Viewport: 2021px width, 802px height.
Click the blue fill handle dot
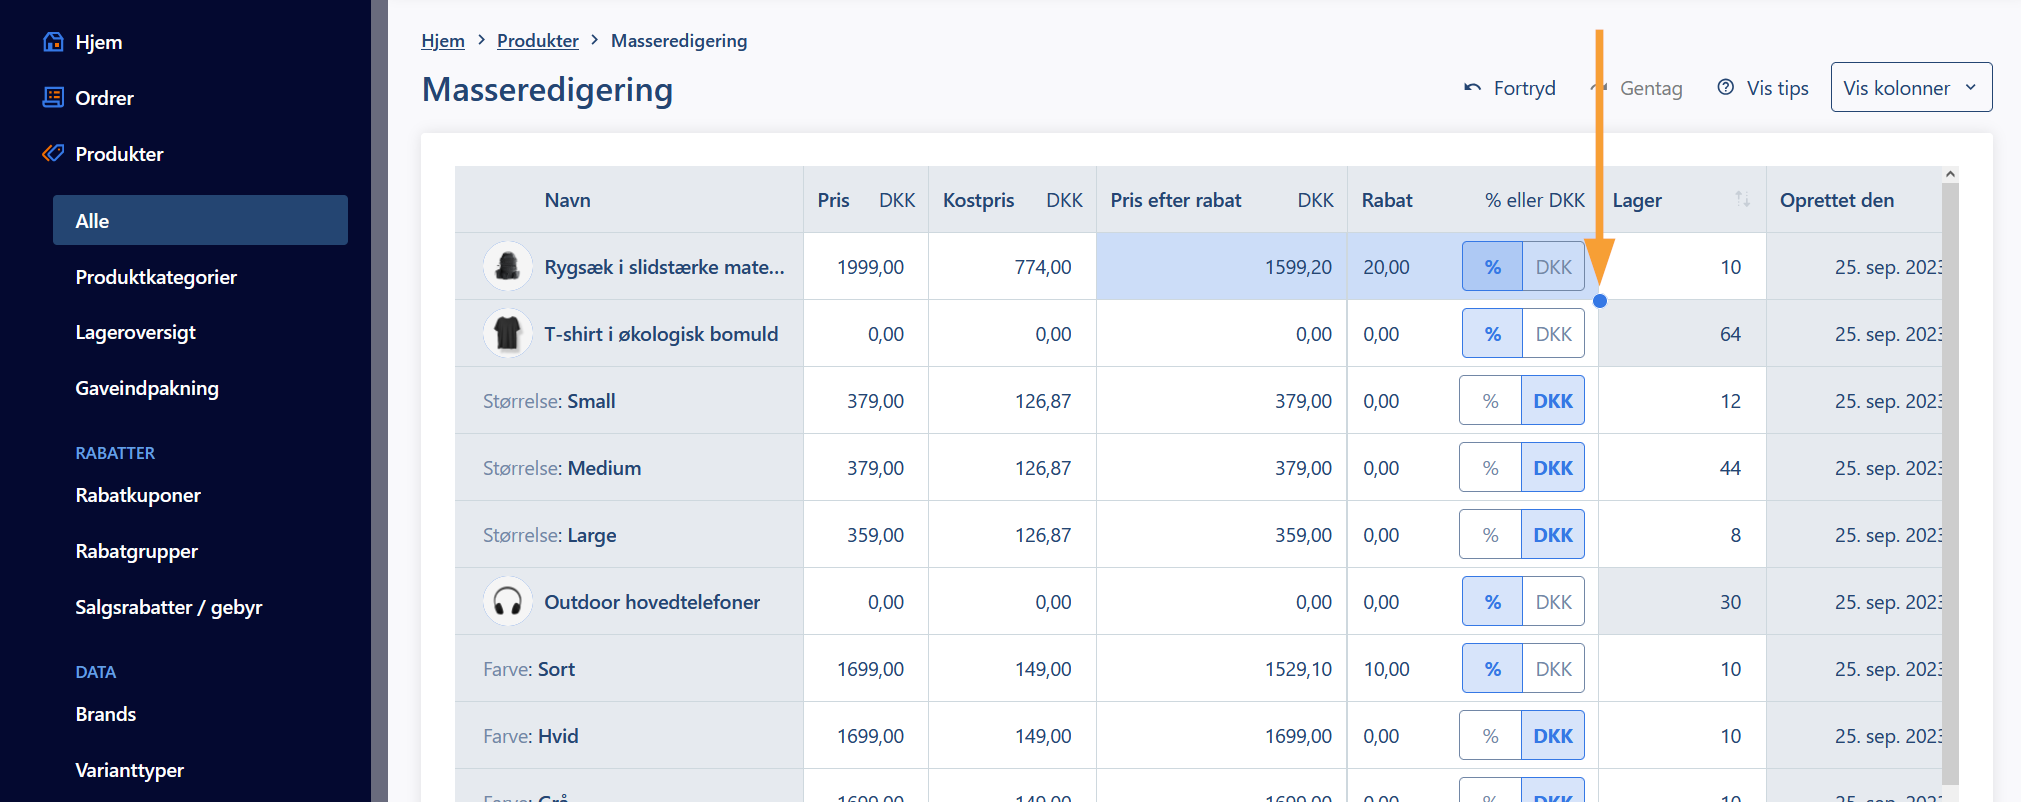tap(1600, 301)
